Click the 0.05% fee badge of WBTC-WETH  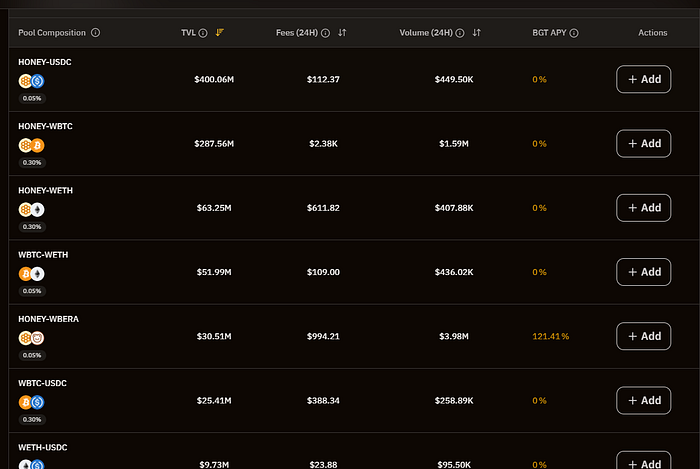(32, 291)
